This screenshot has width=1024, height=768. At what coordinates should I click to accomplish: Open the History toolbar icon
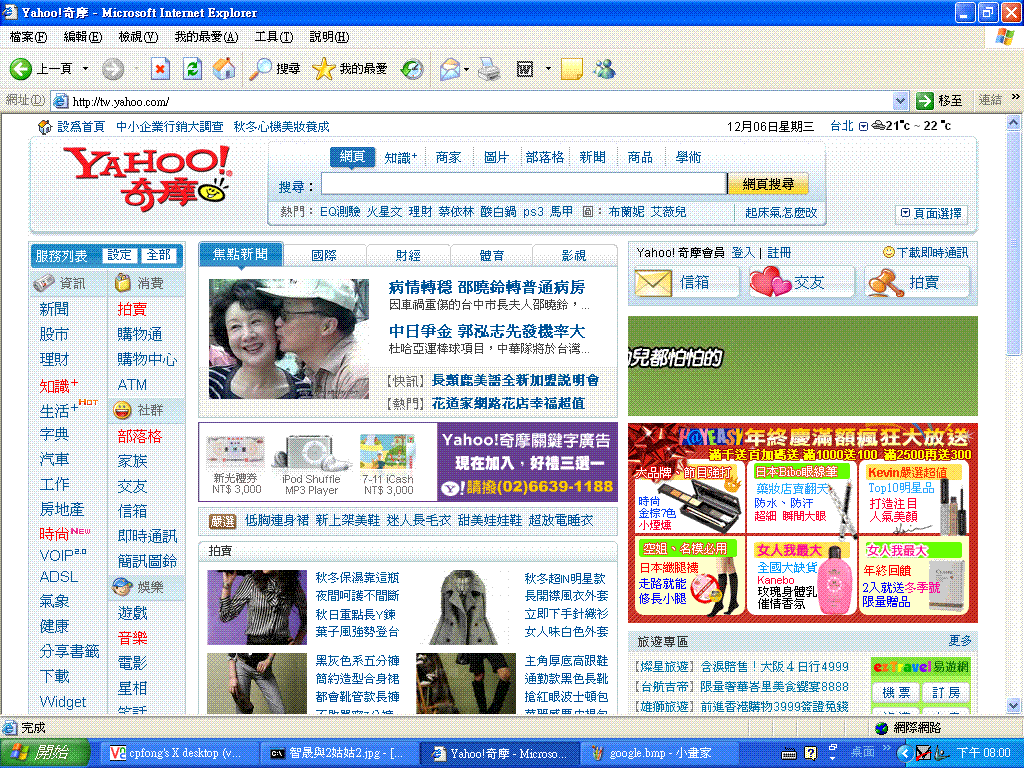pos(411,68)
